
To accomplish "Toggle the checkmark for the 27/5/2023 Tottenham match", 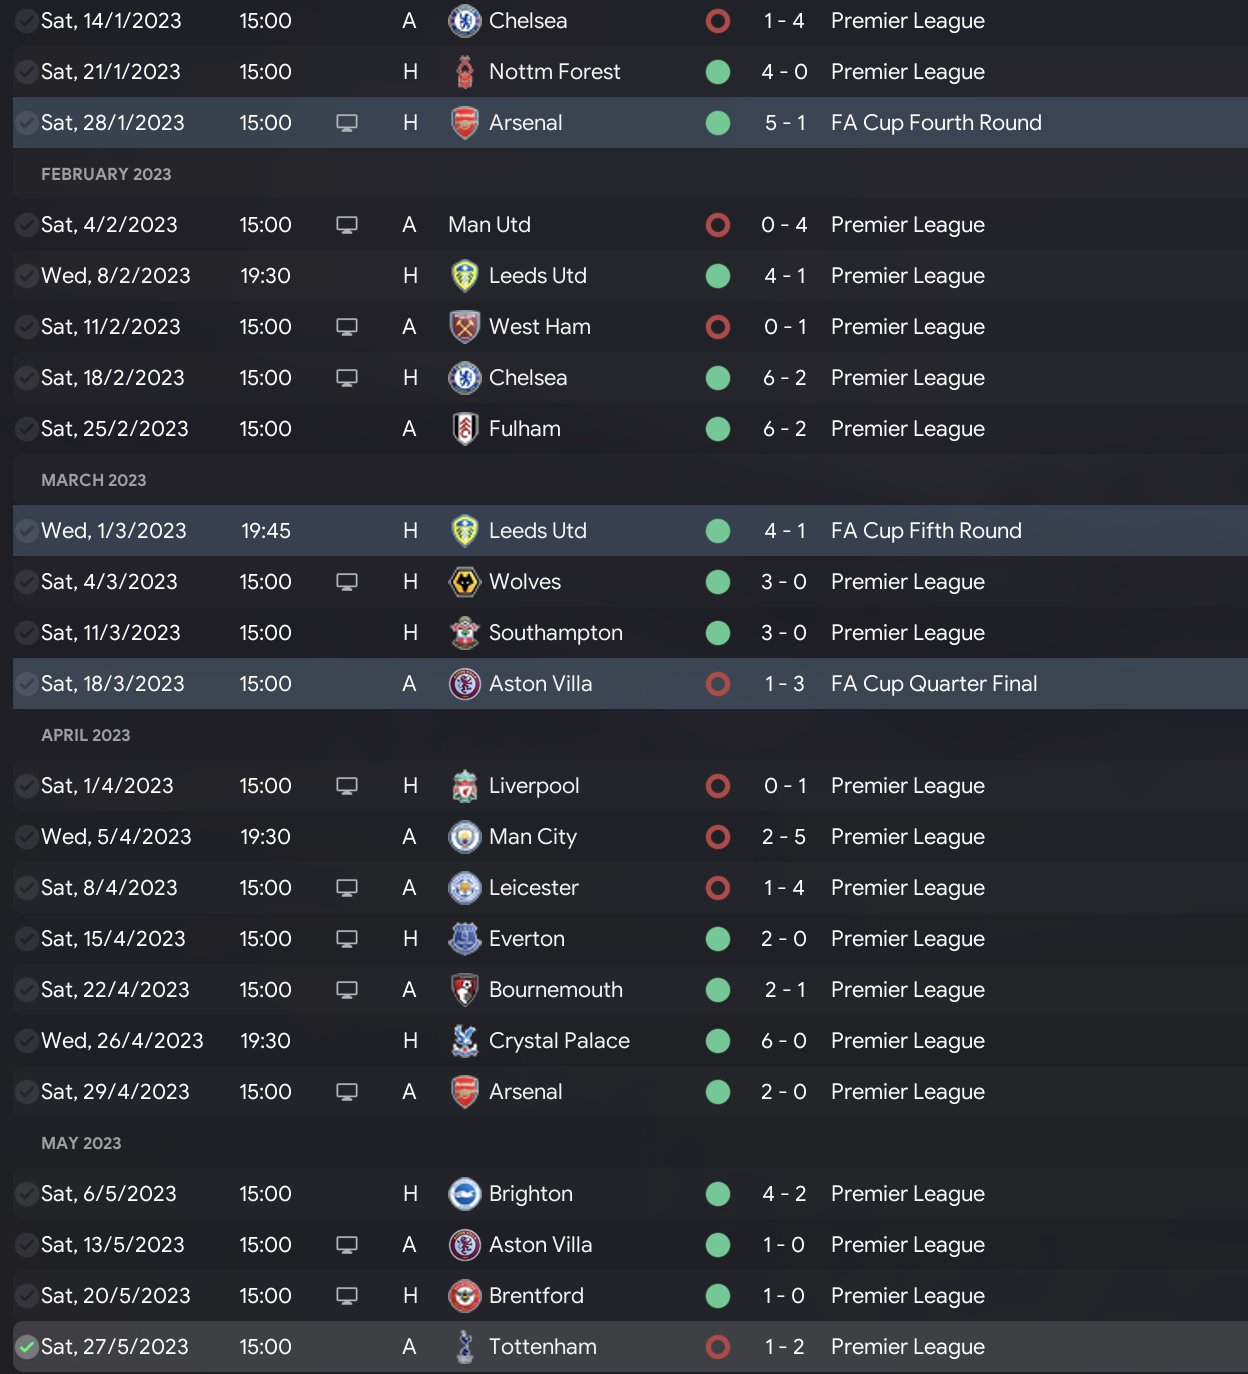I will coord(27,1347).
